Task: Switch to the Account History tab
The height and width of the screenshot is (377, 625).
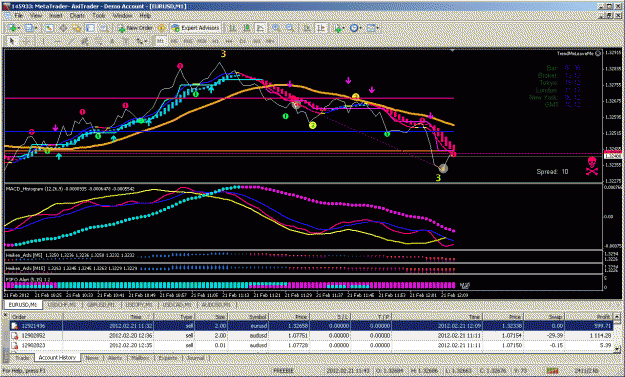Action: [x=57, y=357]
